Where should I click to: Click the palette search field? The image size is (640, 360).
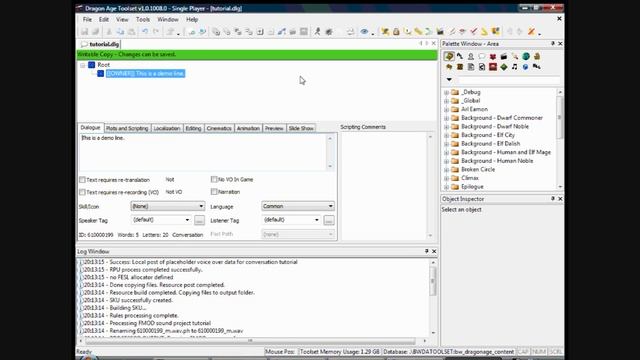pyautogui.click(x=508, y=80)
